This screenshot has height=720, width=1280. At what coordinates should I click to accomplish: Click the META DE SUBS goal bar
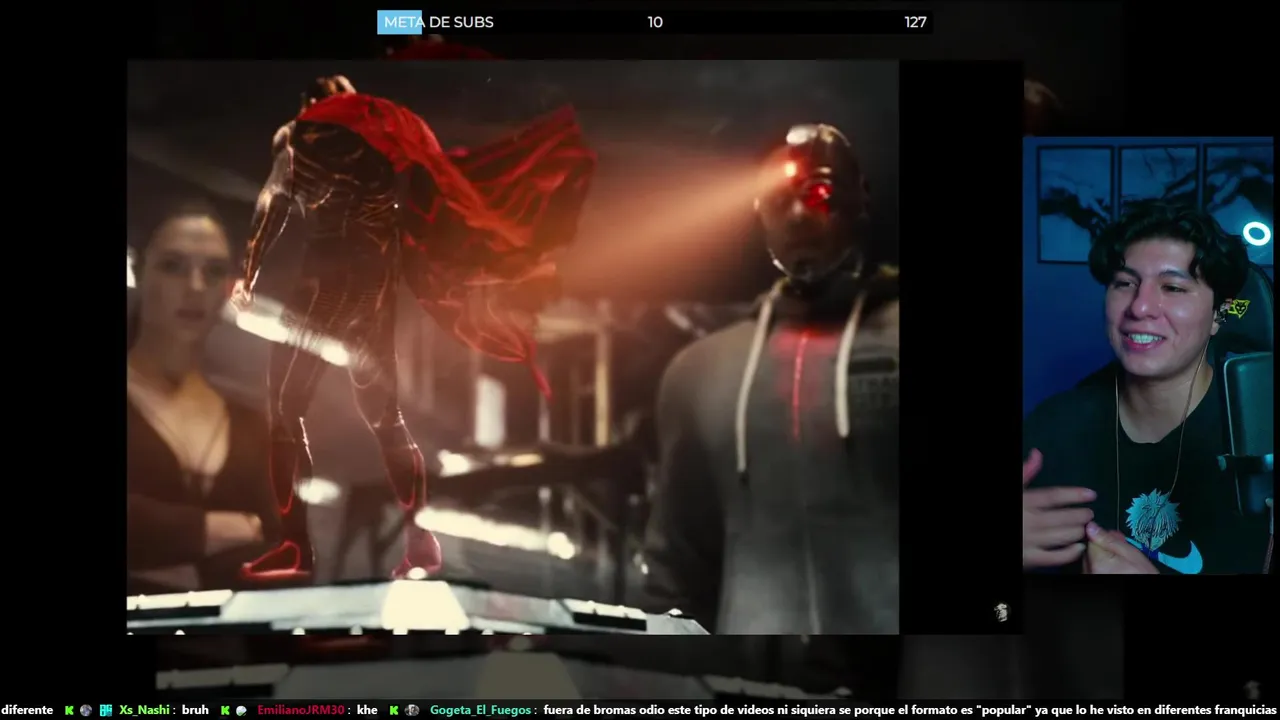click(654, 22)
